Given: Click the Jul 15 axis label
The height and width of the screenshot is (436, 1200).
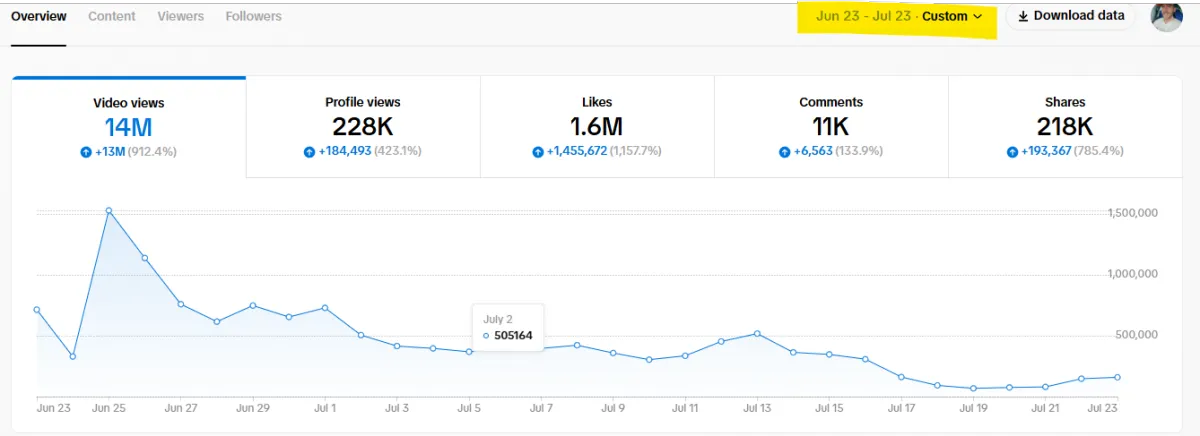Looking at the screenshot, I should tap(829, 408).
